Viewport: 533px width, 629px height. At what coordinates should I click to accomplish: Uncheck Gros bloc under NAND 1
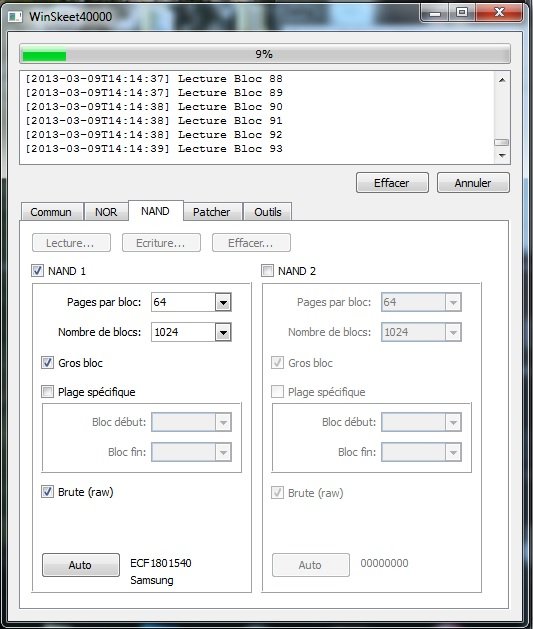tap(47, 363)
